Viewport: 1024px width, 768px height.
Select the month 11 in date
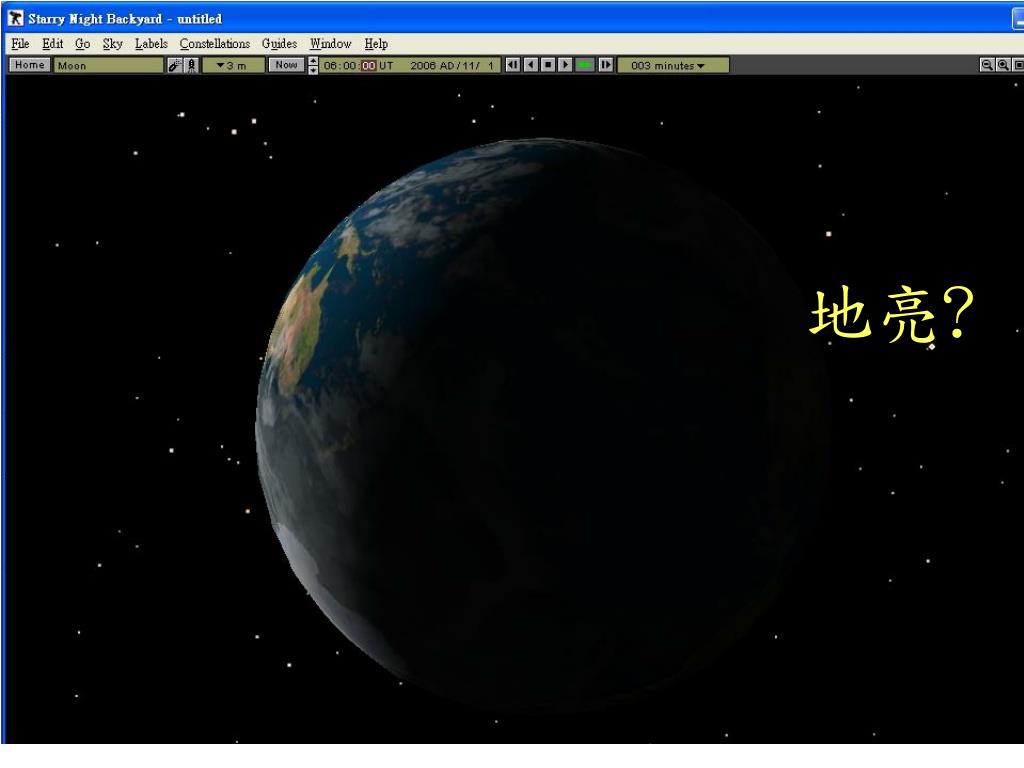[x=469, y=65]
